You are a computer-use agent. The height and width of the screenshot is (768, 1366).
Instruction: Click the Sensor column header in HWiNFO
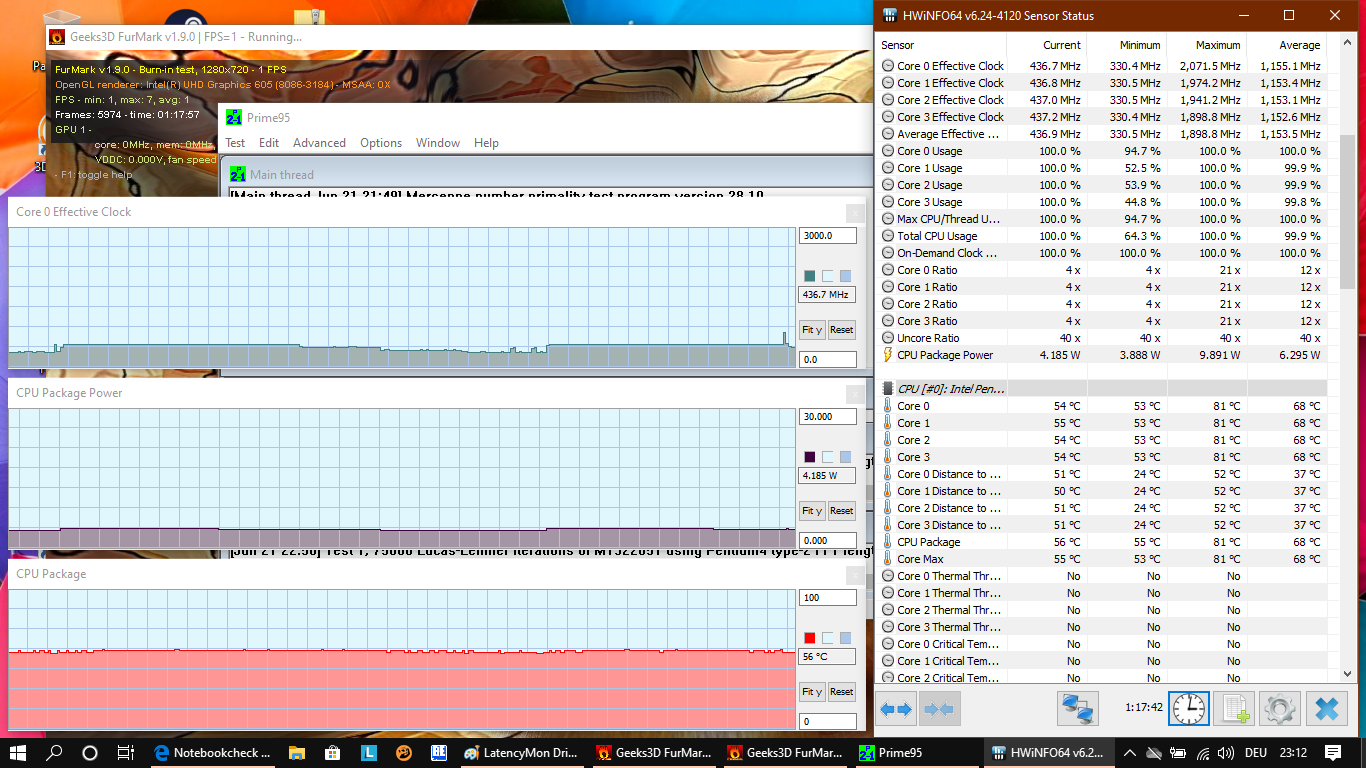942,45
